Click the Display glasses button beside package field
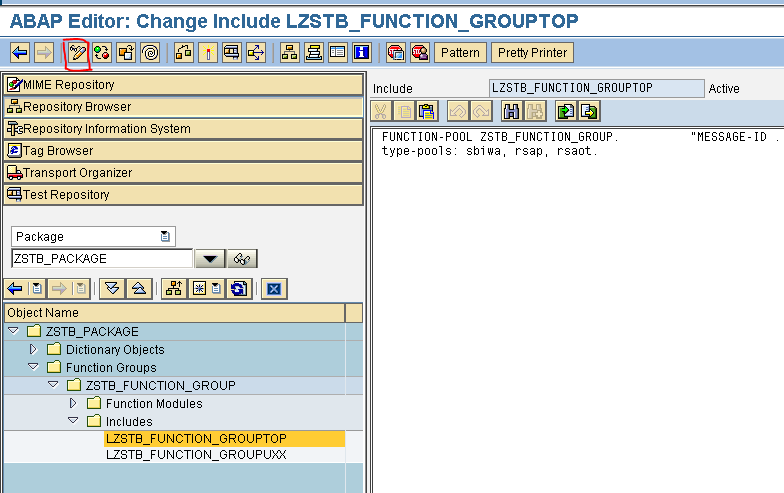The height and width of the screenshot is (493, 784). tap(242, 258)
